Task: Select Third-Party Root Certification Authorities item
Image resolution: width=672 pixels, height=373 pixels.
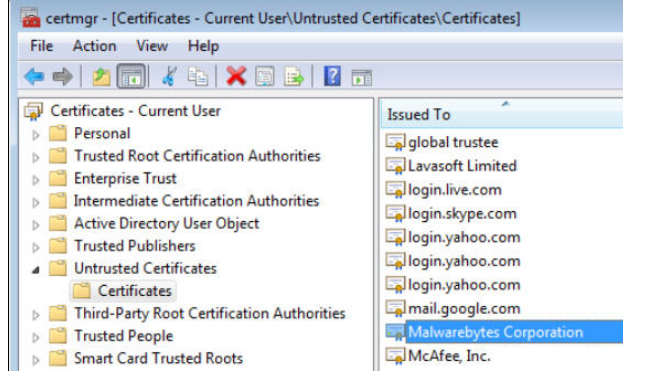Action: 210,313
